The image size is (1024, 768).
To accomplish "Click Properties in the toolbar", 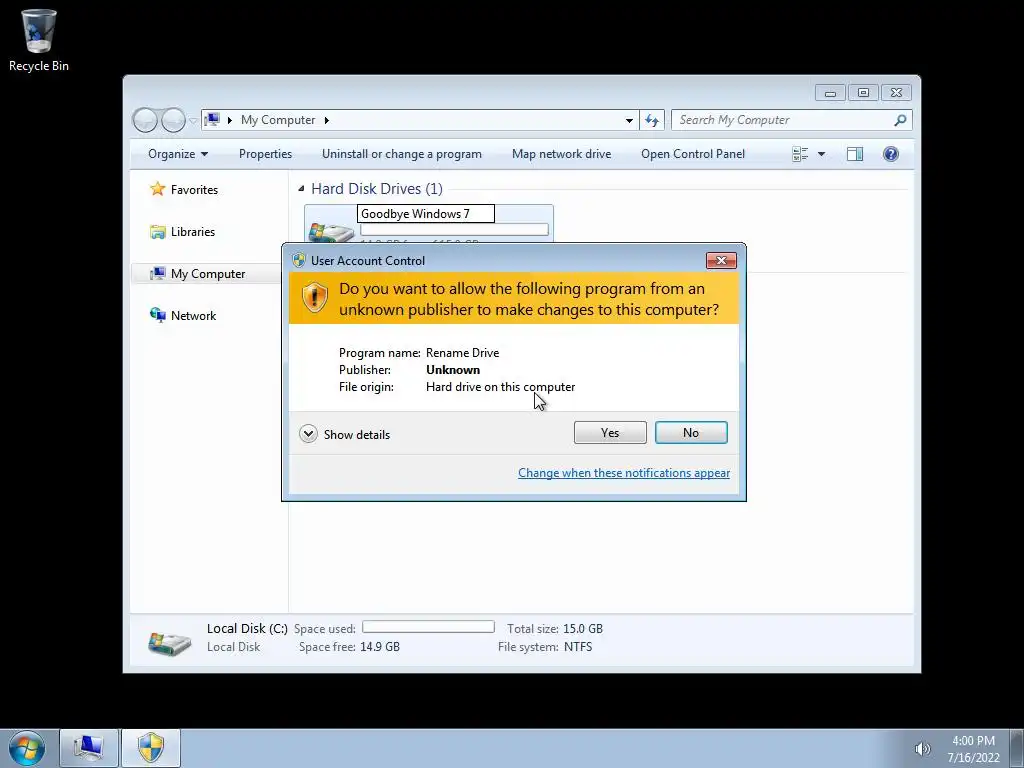I will [x=265, y=154].
